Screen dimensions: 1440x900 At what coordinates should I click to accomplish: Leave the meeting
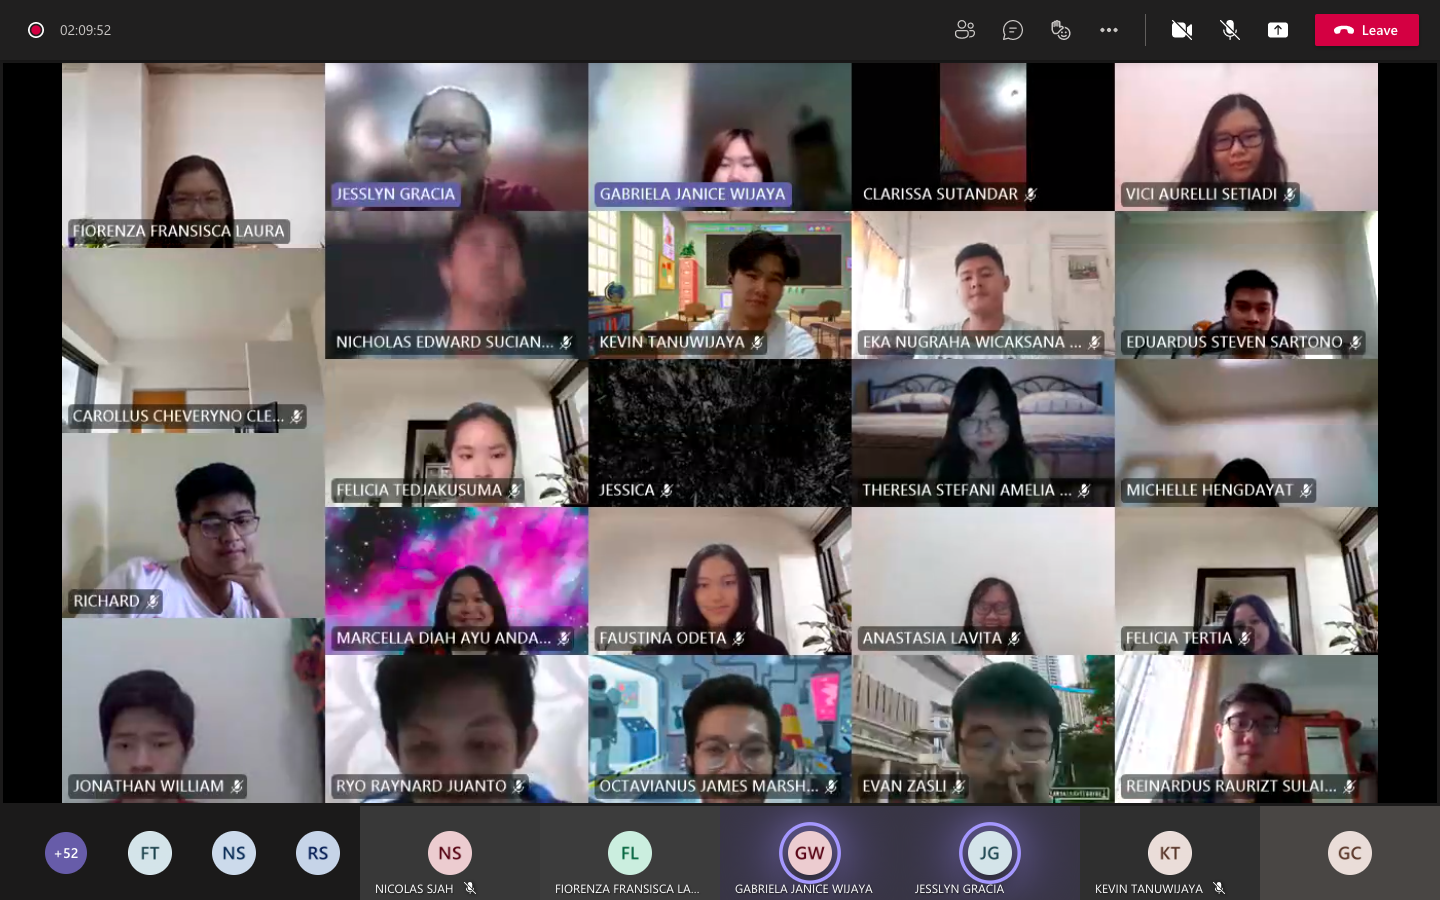(x=1366, y=30)
